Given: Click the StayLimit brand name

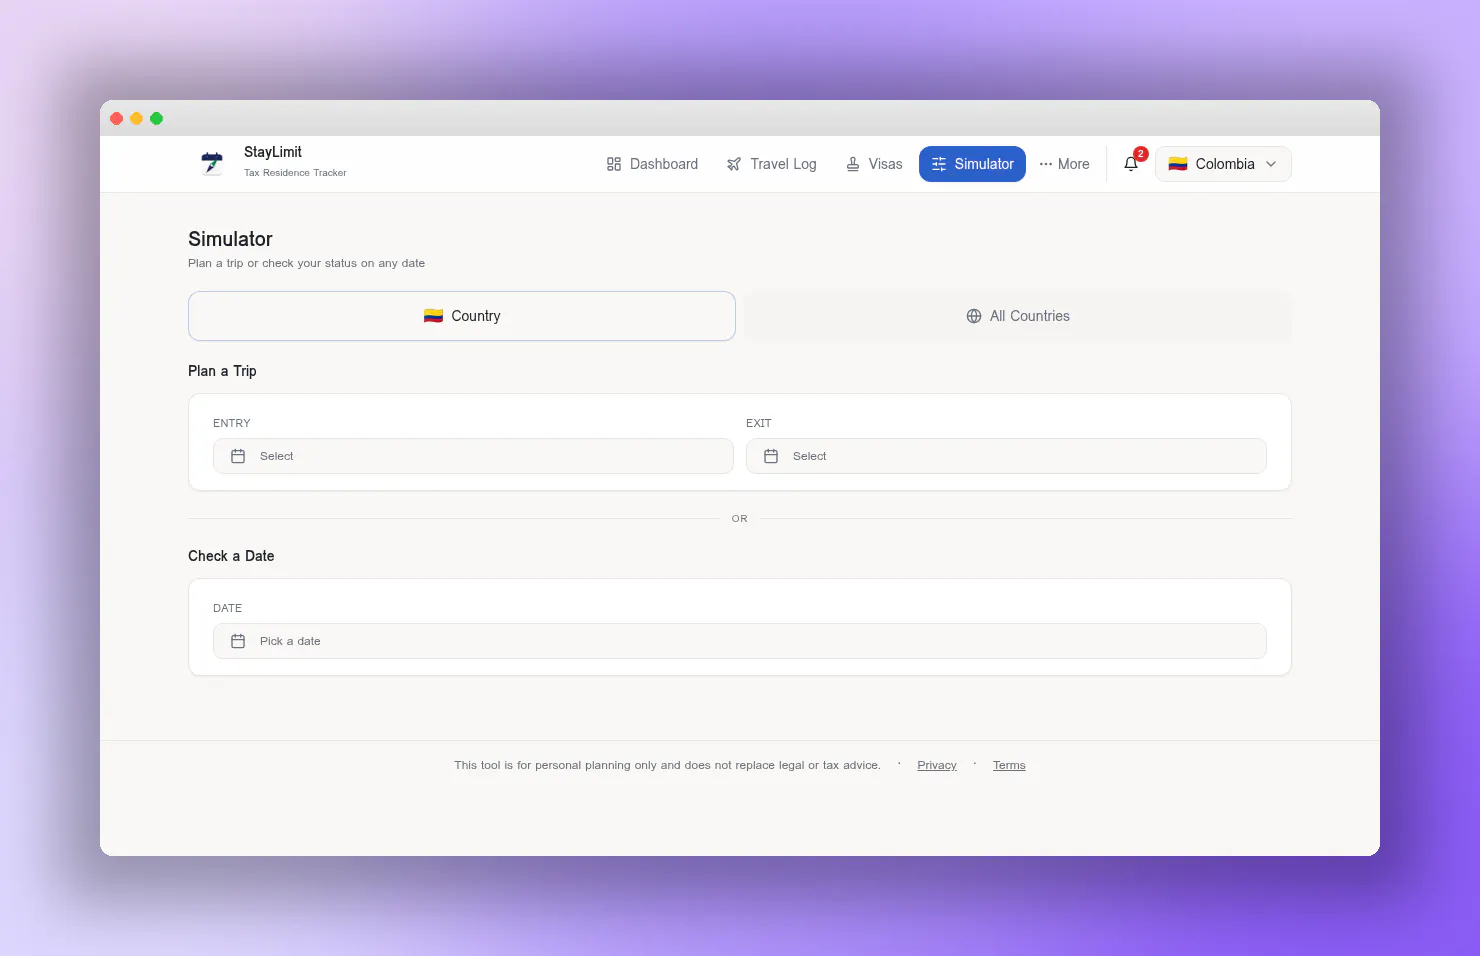Looking at the screenshot, I should tap(273, 152).
